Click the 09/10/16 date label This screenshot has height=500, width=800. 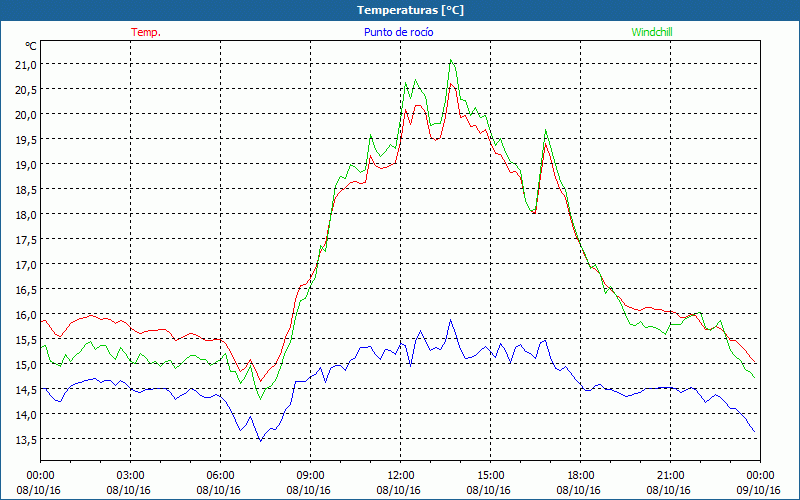pyautogui.click(x=759, y=490)
